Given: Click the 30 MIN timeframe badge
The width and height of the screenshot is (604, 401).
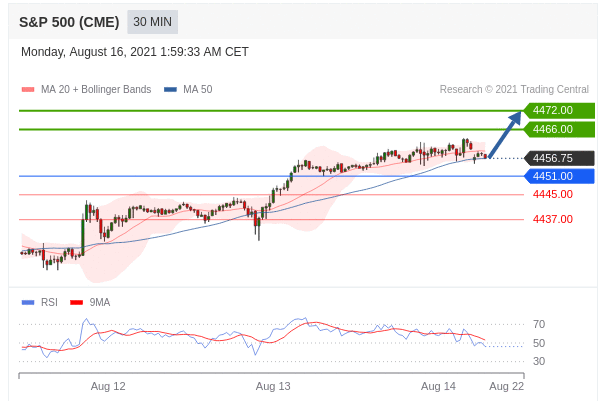Looking at the screenshot, I should [x=153, y=22].
